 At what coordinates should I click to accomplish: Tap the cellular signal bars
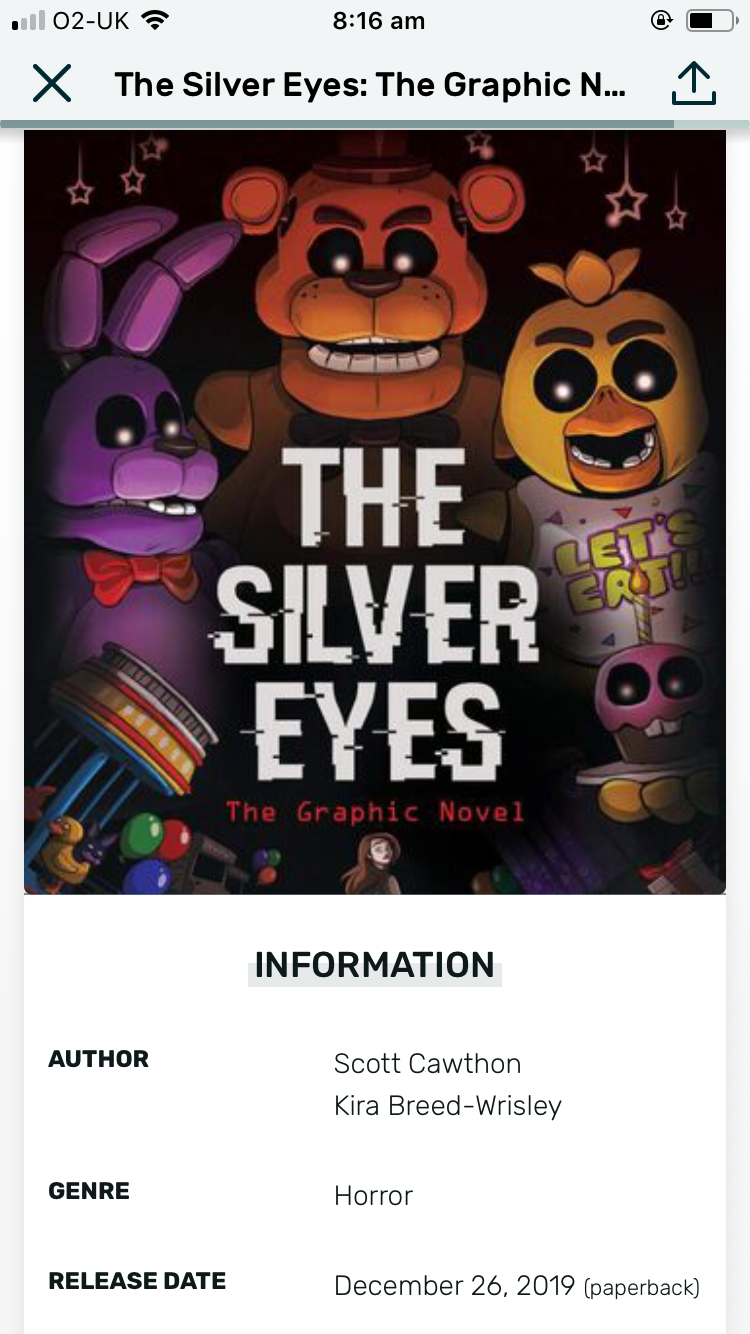click(29, 20)
